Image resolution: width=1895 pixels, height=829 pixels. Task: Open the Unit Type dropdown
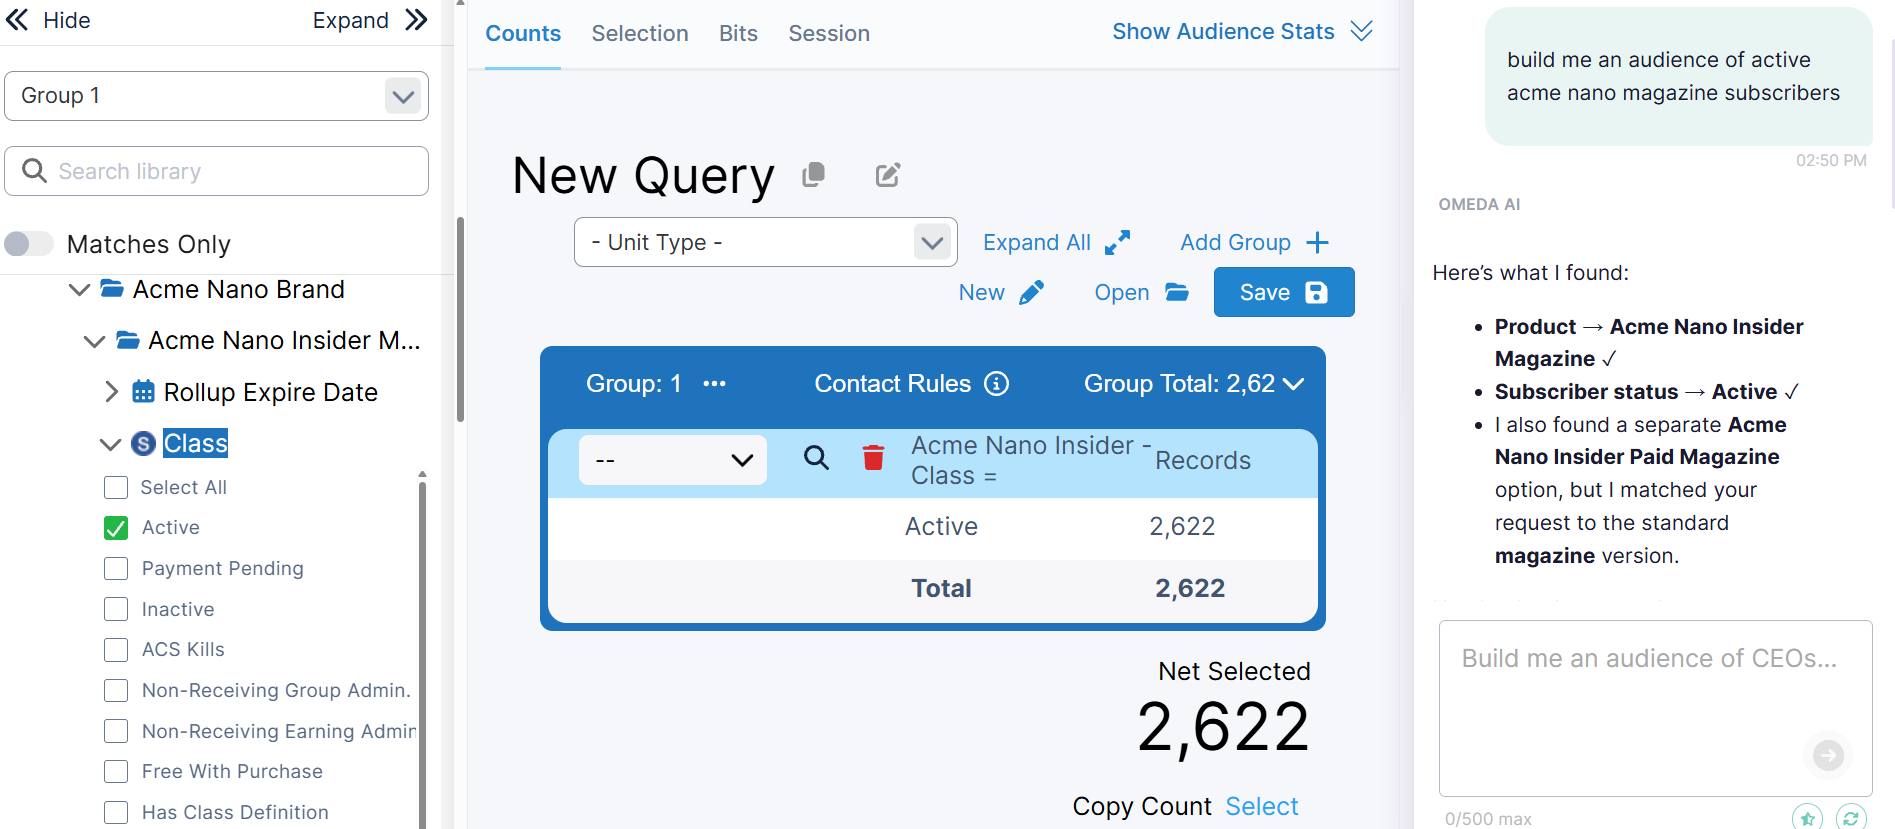[765, 242]
